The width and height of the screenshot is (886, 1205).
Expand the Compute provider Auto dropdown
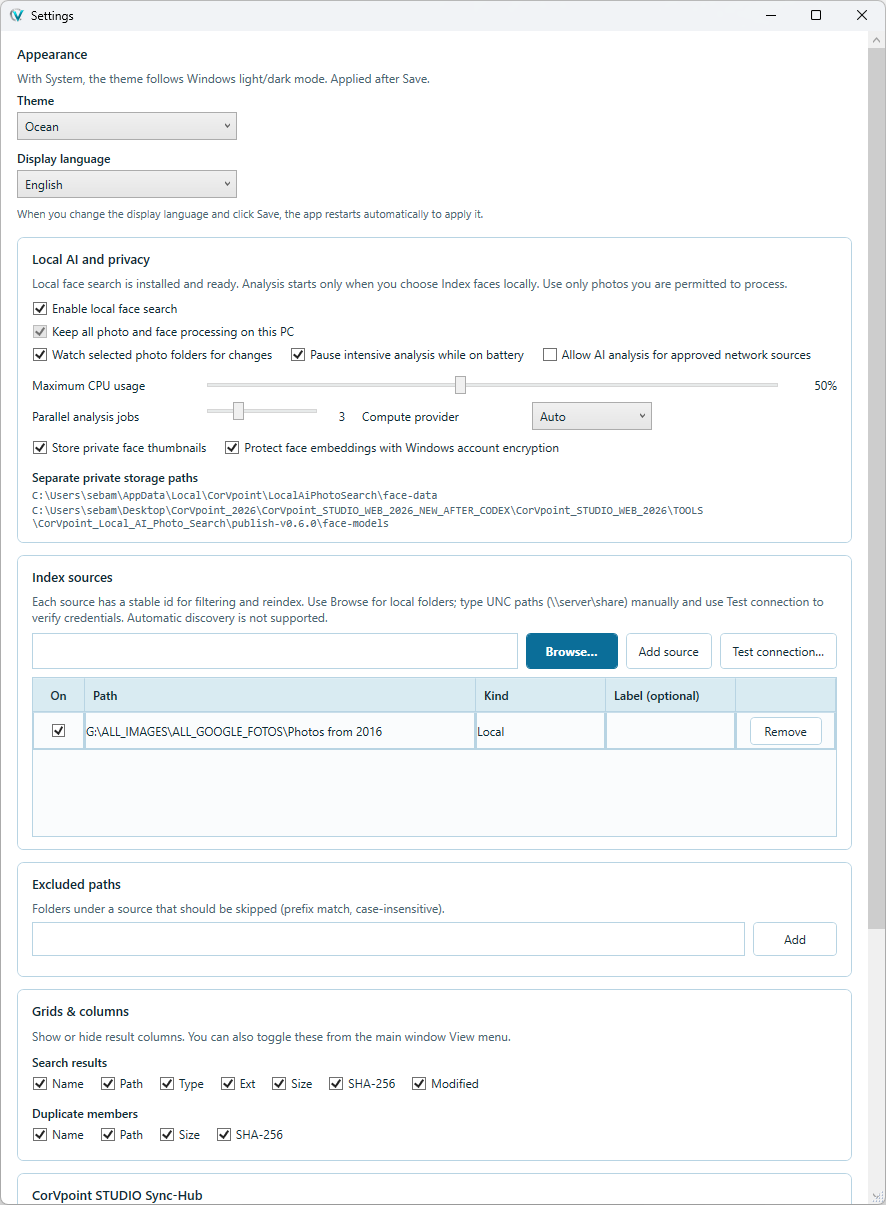coord(592,417)
